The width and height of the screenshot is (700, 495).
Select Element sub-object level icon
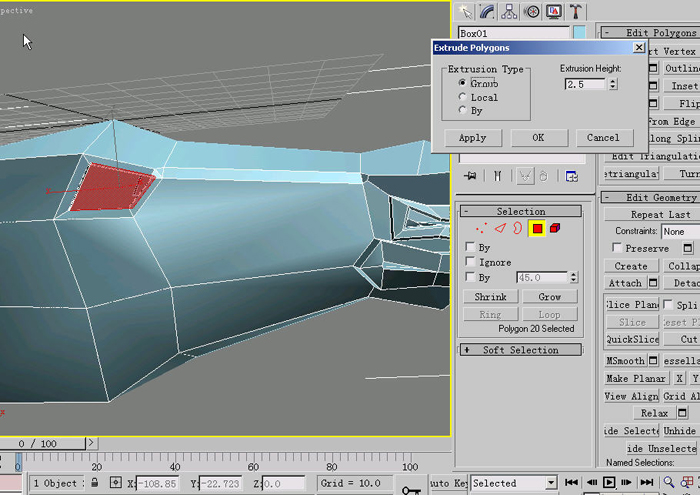555,228
